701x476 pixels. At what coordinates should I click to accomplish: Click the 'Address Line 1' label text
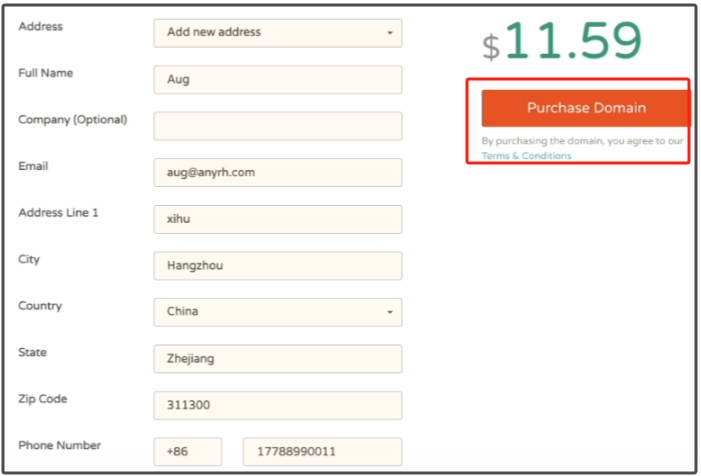tap(58, 213)
